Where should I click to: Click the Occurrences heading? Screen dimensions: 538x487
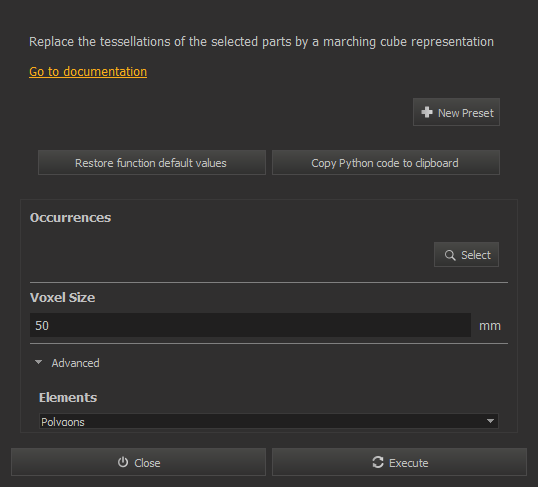(x=70, y=218)
